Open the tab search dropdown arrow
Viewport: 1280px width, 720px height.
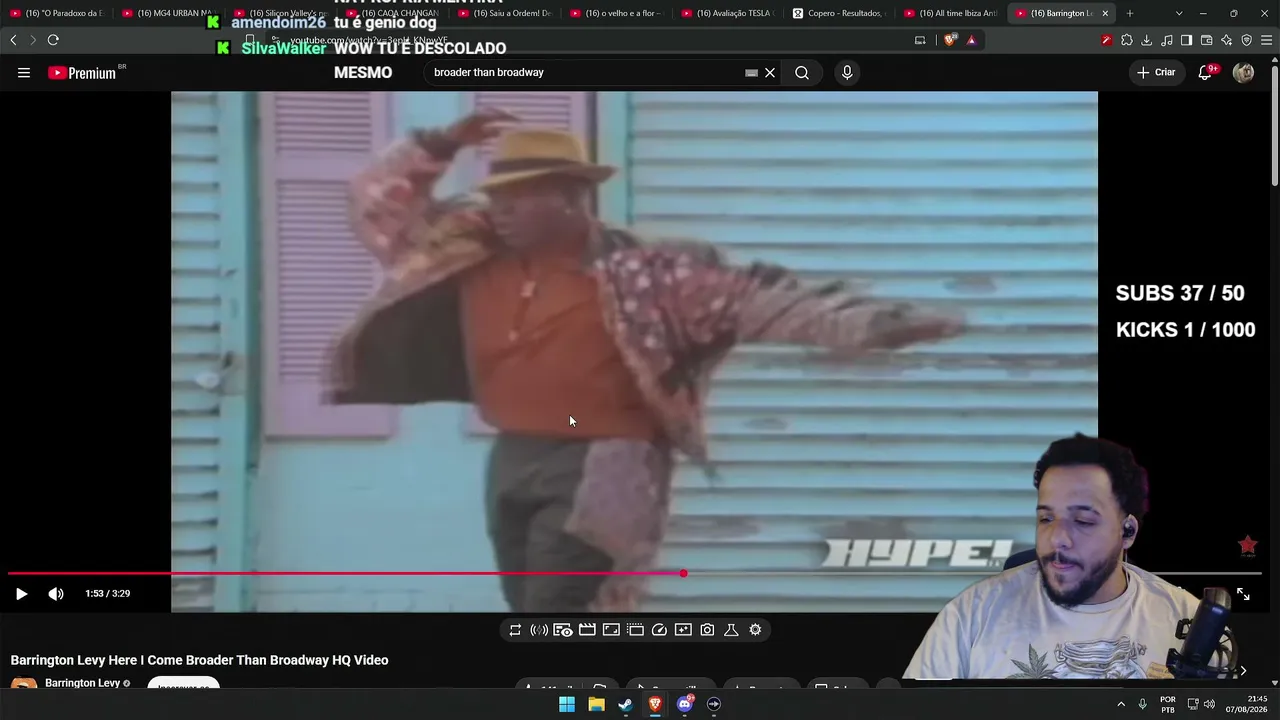(1179, 13)
